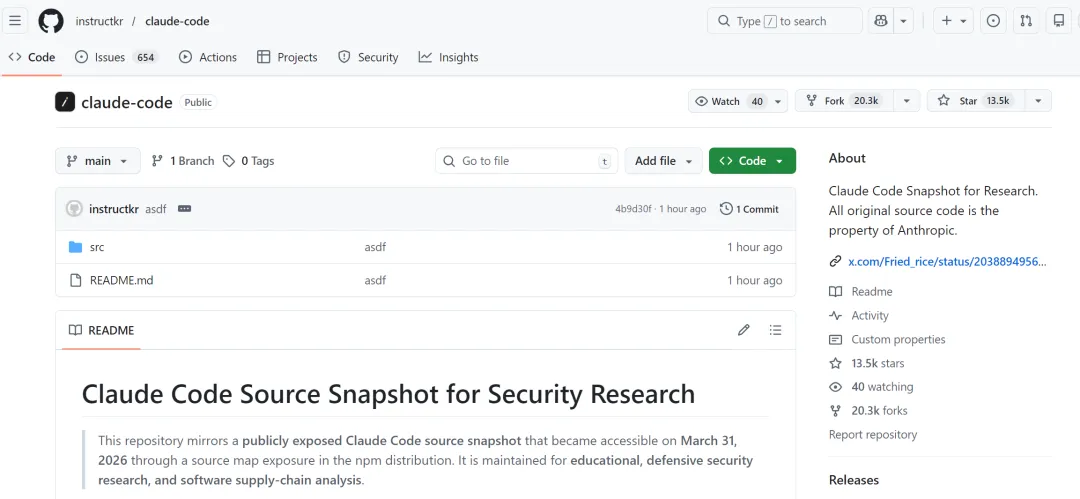Open the Fork options dropdown arrow

coord(905,101)
